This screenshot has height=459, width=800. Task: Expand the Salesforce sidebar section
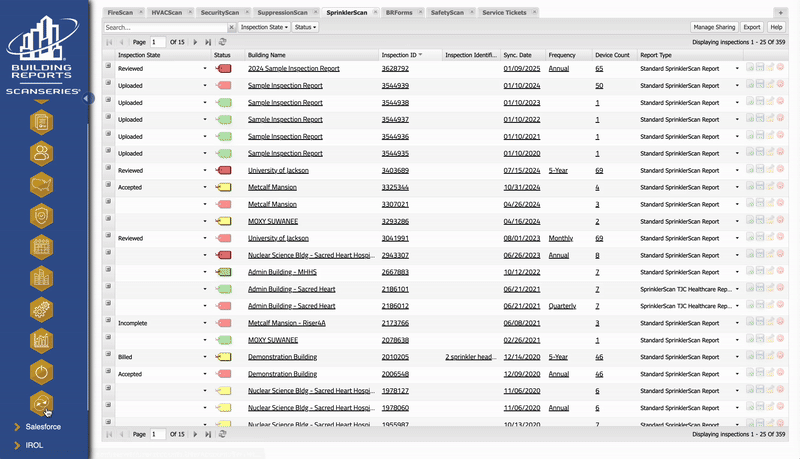(x=17, y=427)
